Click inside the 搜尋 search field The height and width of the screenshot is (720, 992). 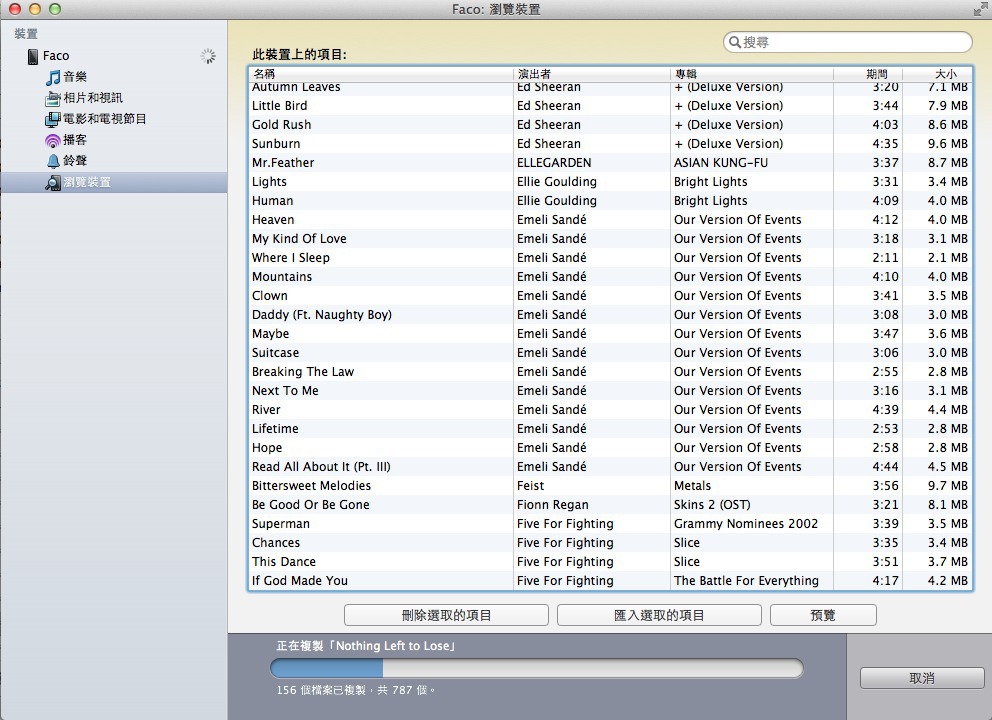848,42
